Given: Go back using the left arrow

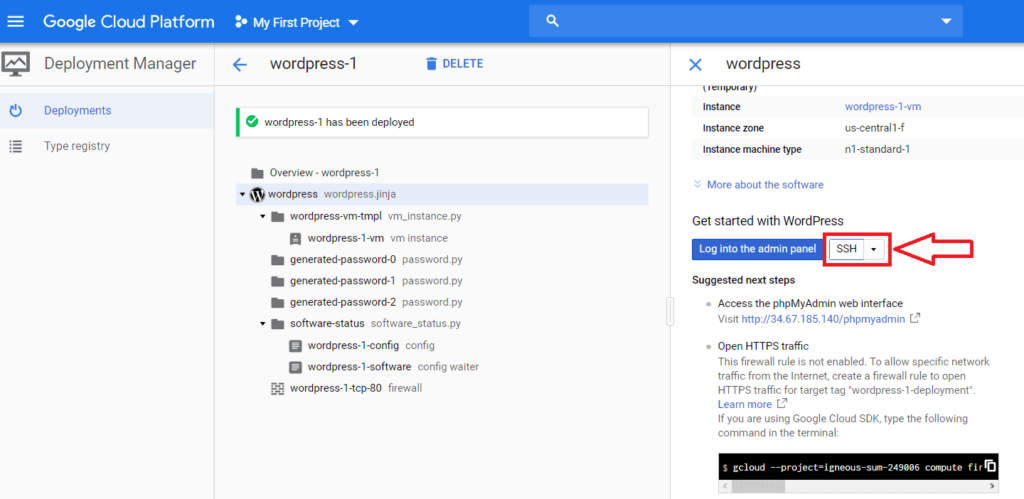Looking at the screenshot, I should (x=240, y=64).
